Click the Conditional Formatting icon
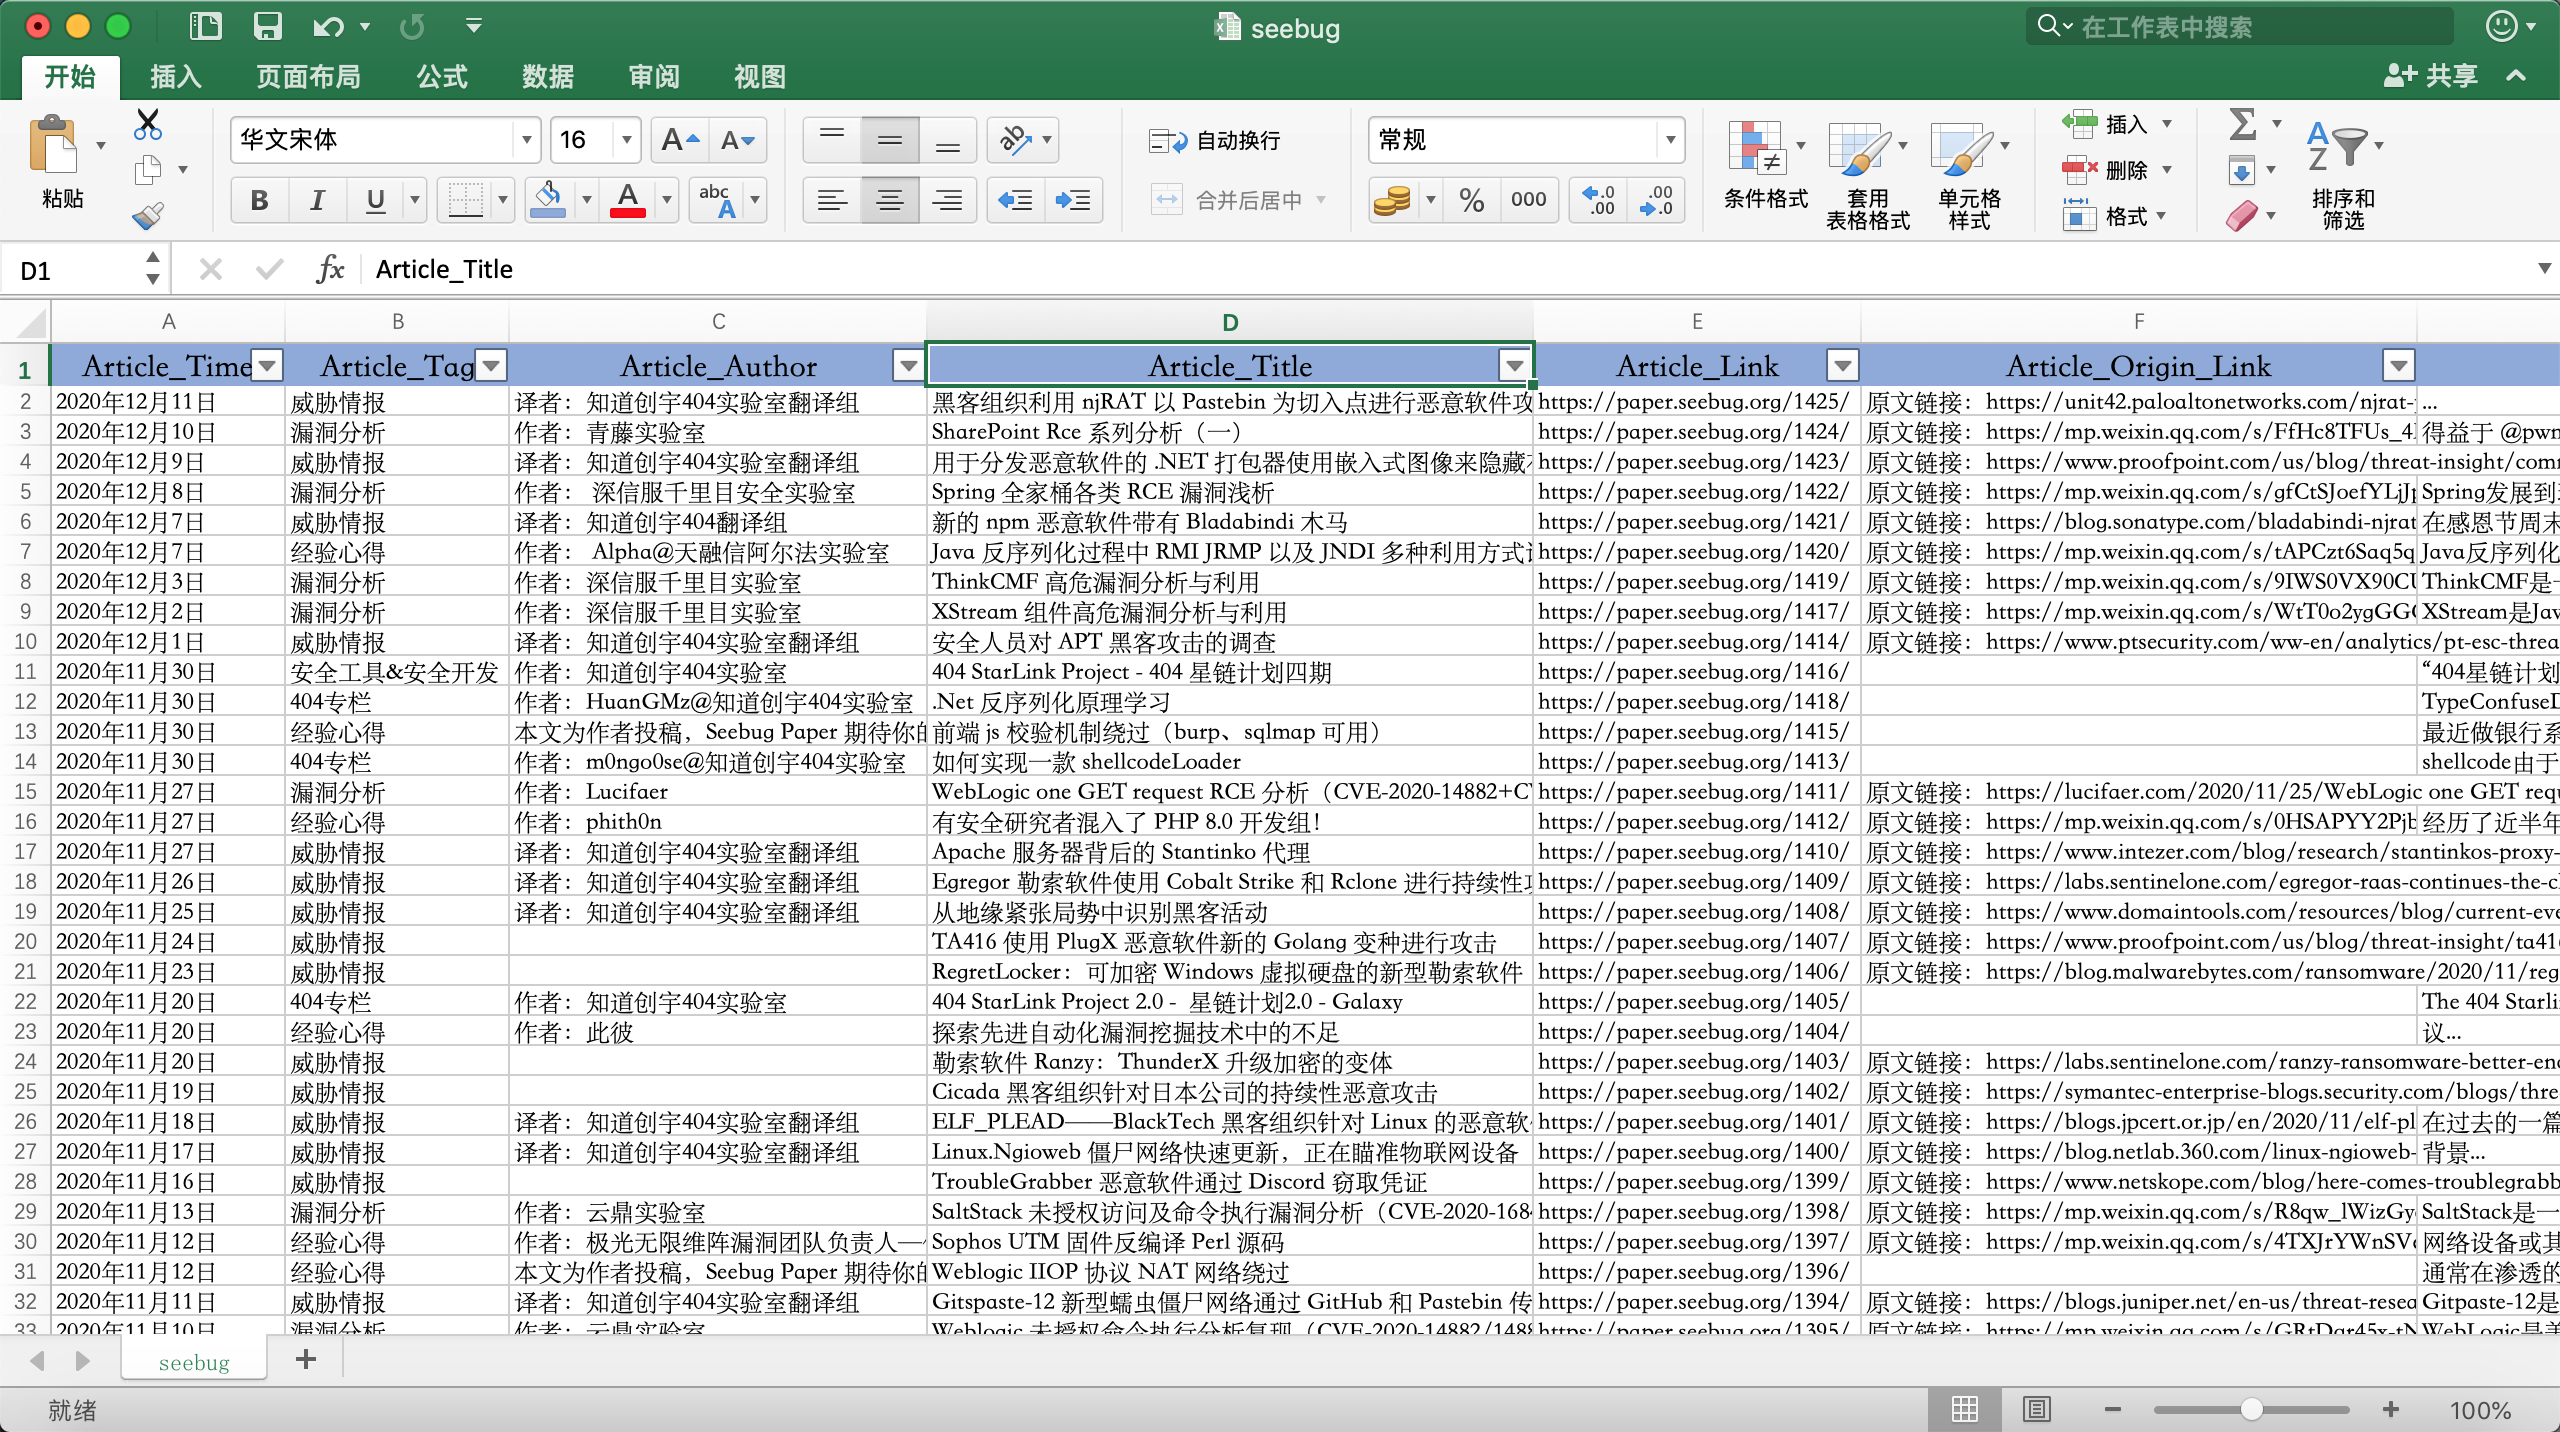This screenshot has width=2560, height=1432. [1756, 148]
